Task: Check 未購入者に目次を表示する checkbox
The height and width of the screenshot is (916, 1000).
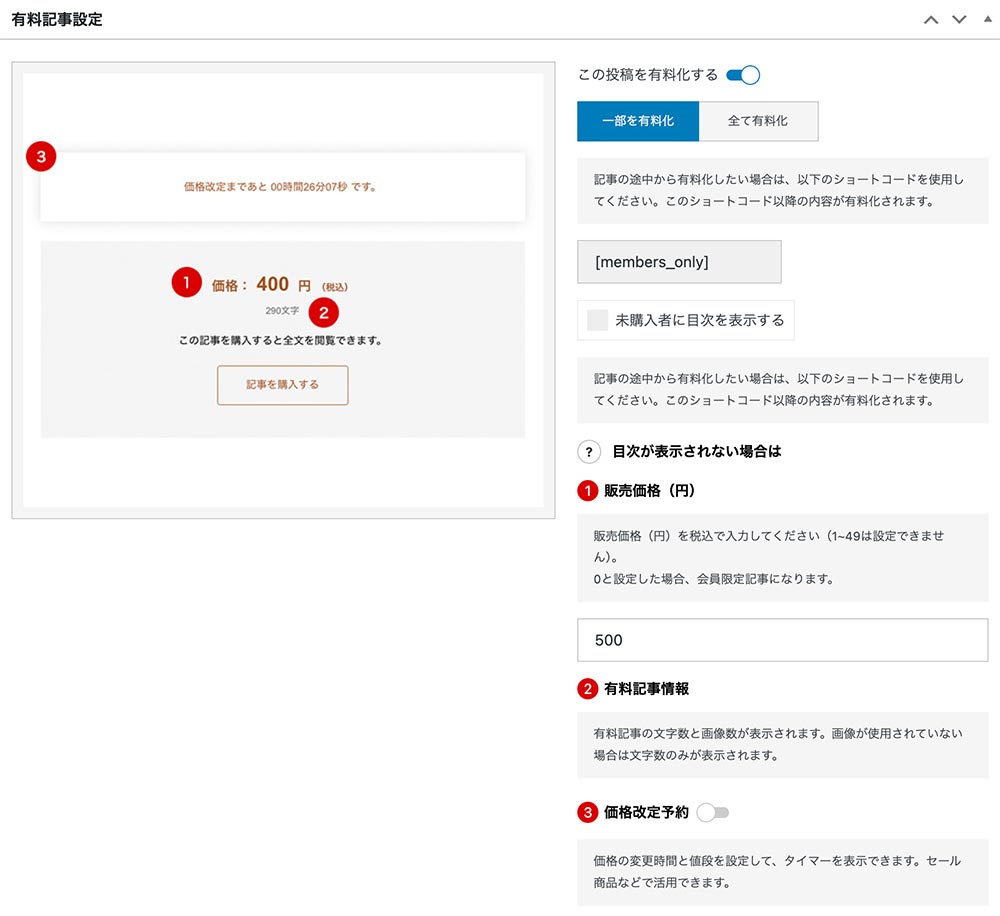Action: (x=598, y=320)
